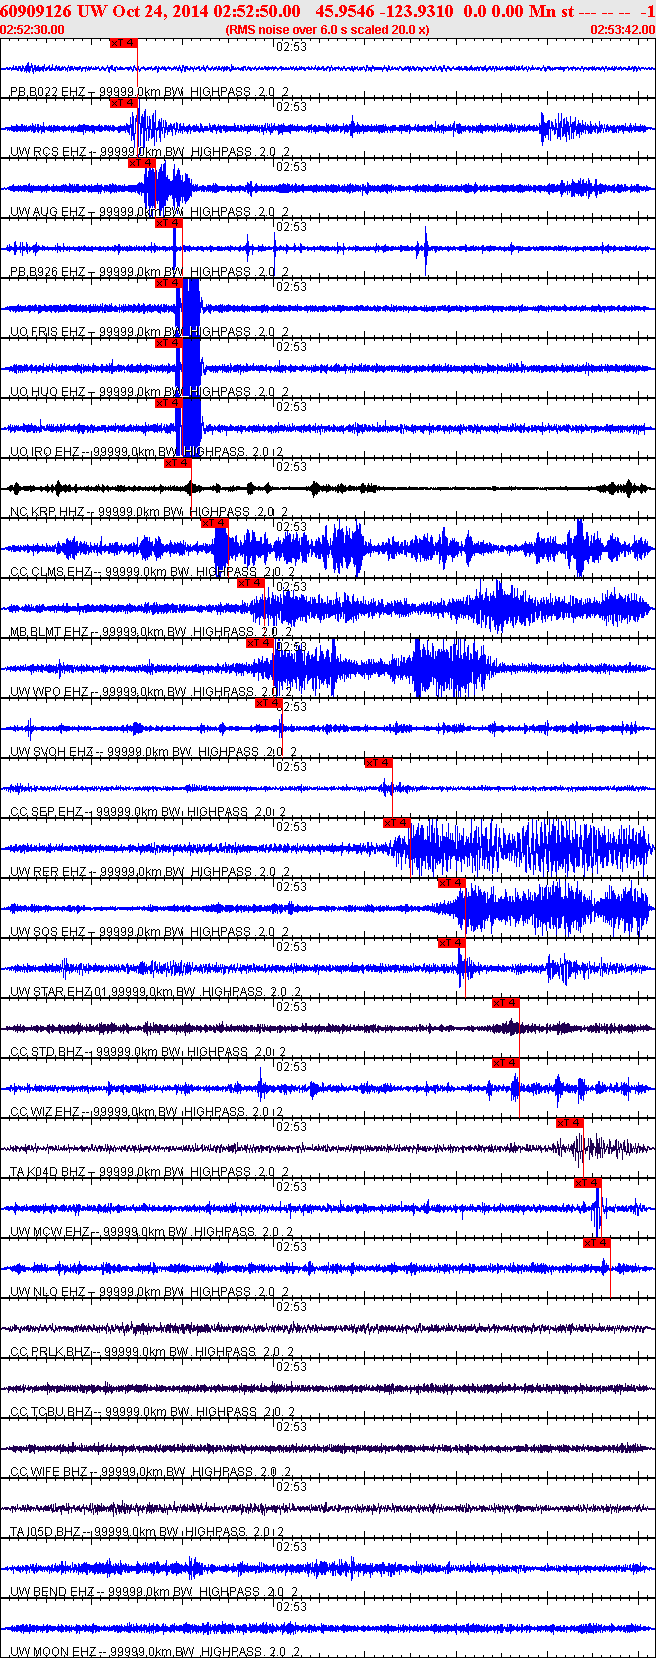
Task: Click the red pick marker on MB BLMT trace
Action: point(250,583)
